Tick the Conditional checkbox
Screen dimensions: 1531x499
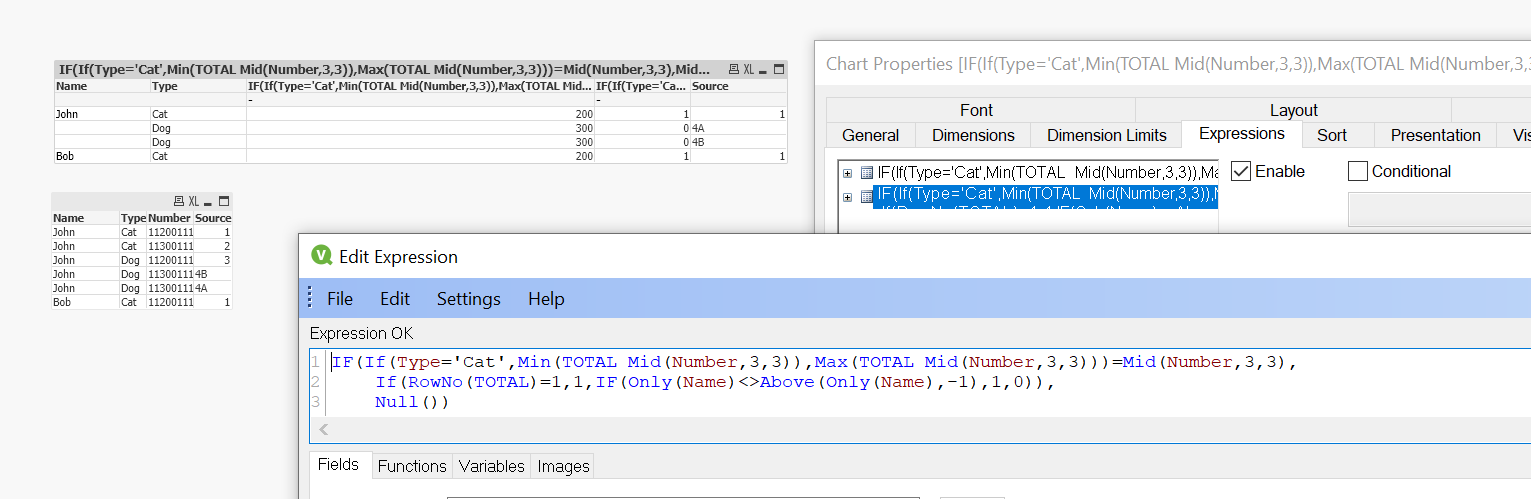tap(1357, 172)
